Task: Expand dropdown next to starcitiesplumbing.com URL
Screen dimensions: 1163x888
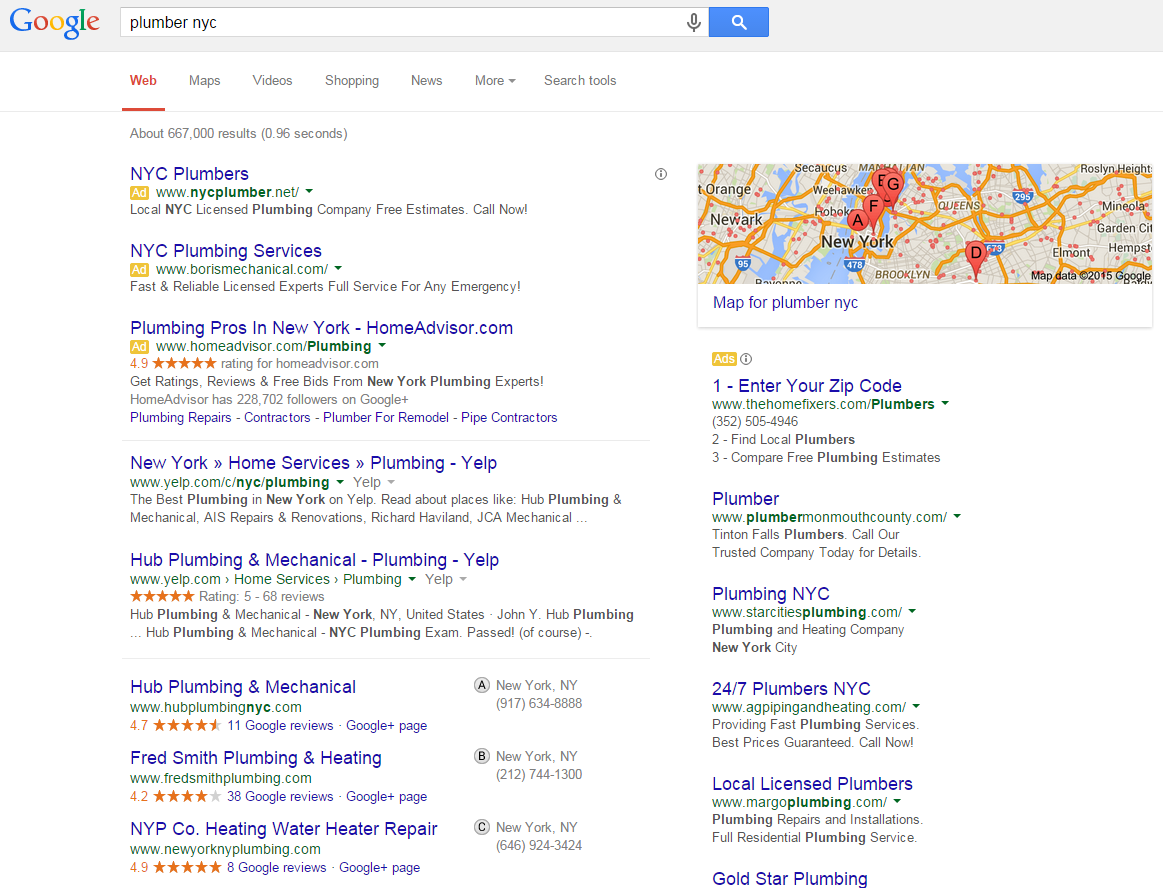Action: pos(912,611)
